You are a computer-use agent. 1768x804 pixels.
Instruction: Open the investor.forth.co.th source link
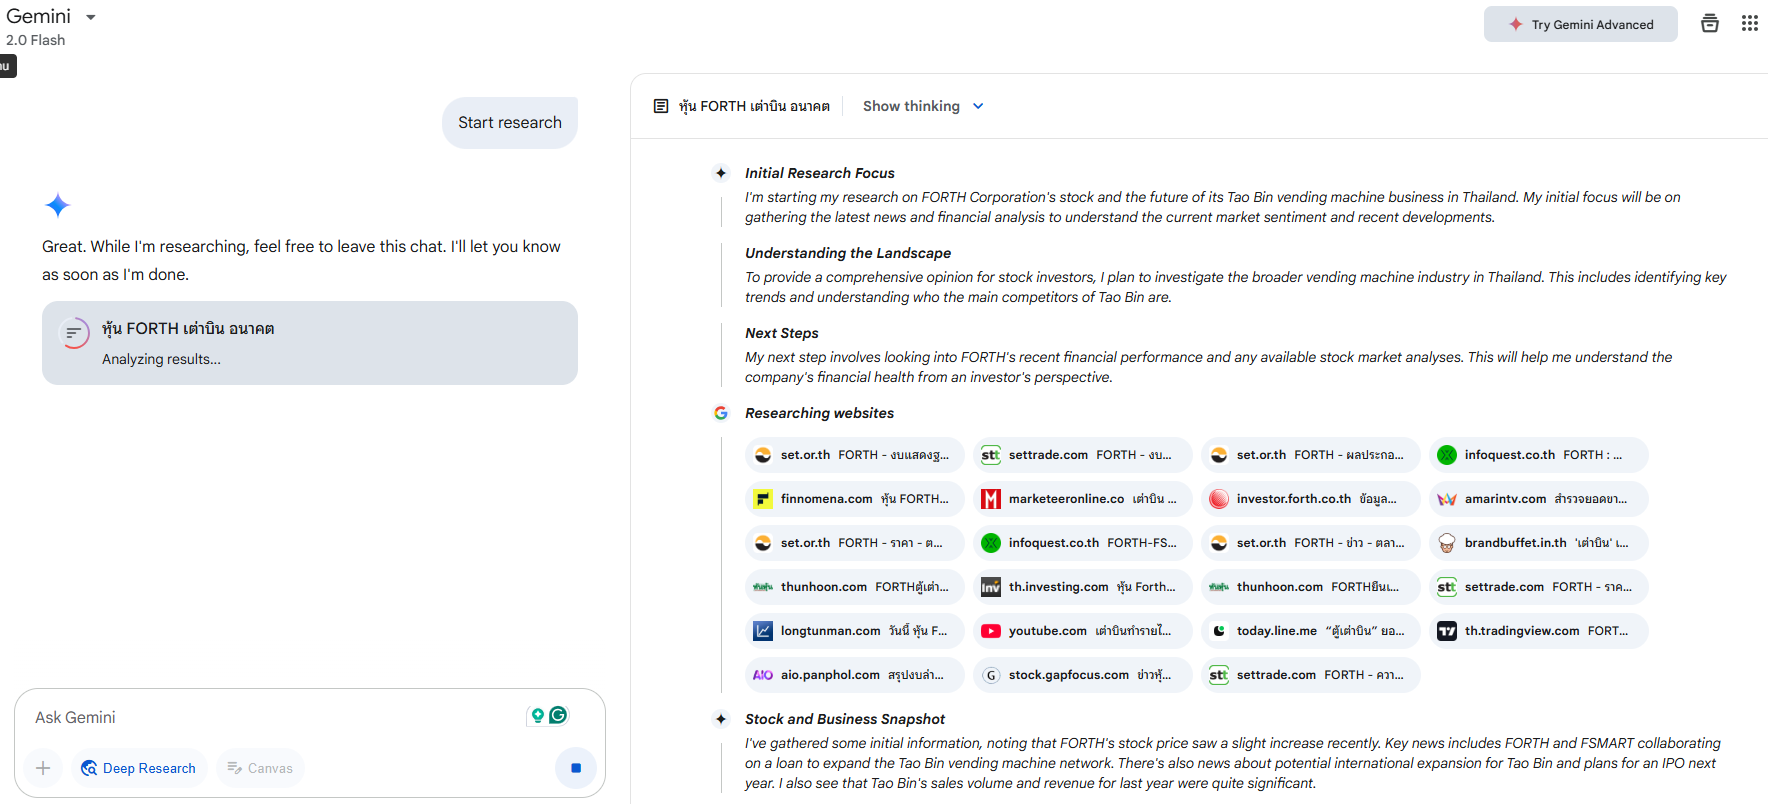1310,499
